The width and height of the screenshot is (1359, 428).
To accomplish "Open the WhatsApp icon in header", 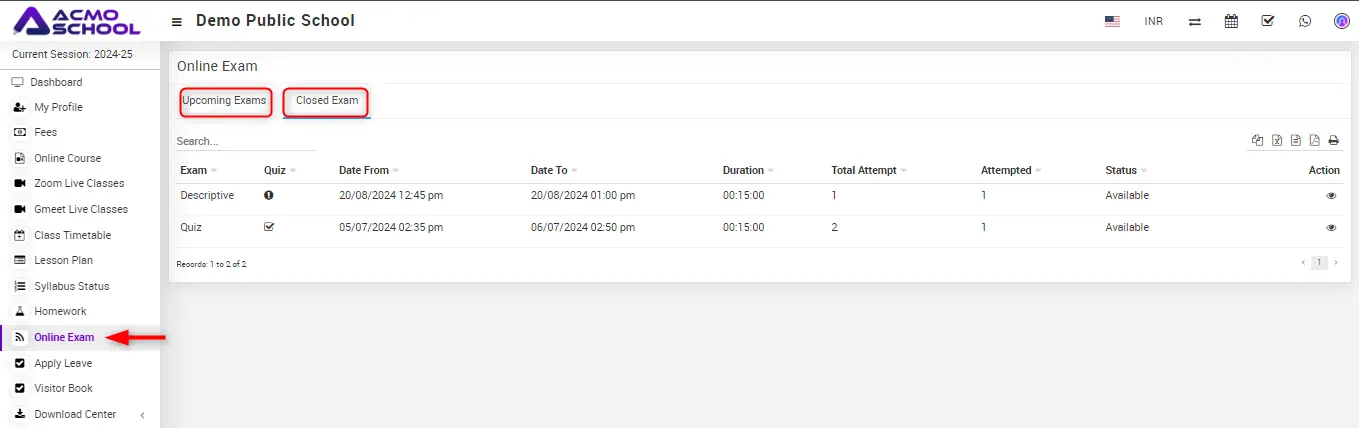I will point(1304,21).
